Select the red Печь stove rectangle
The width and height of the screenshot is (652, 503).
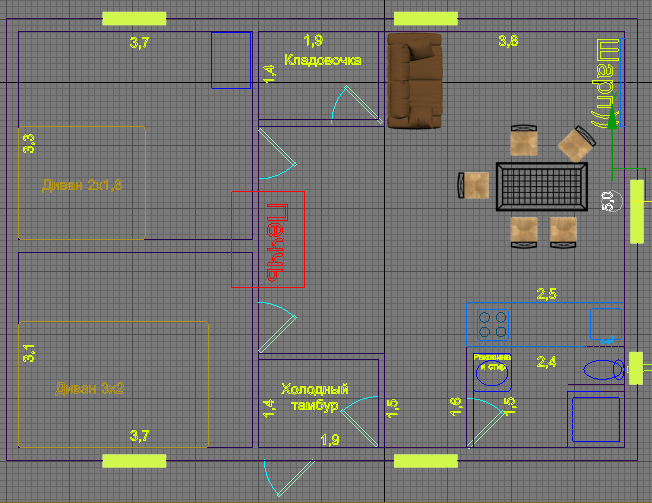point(268,238)
